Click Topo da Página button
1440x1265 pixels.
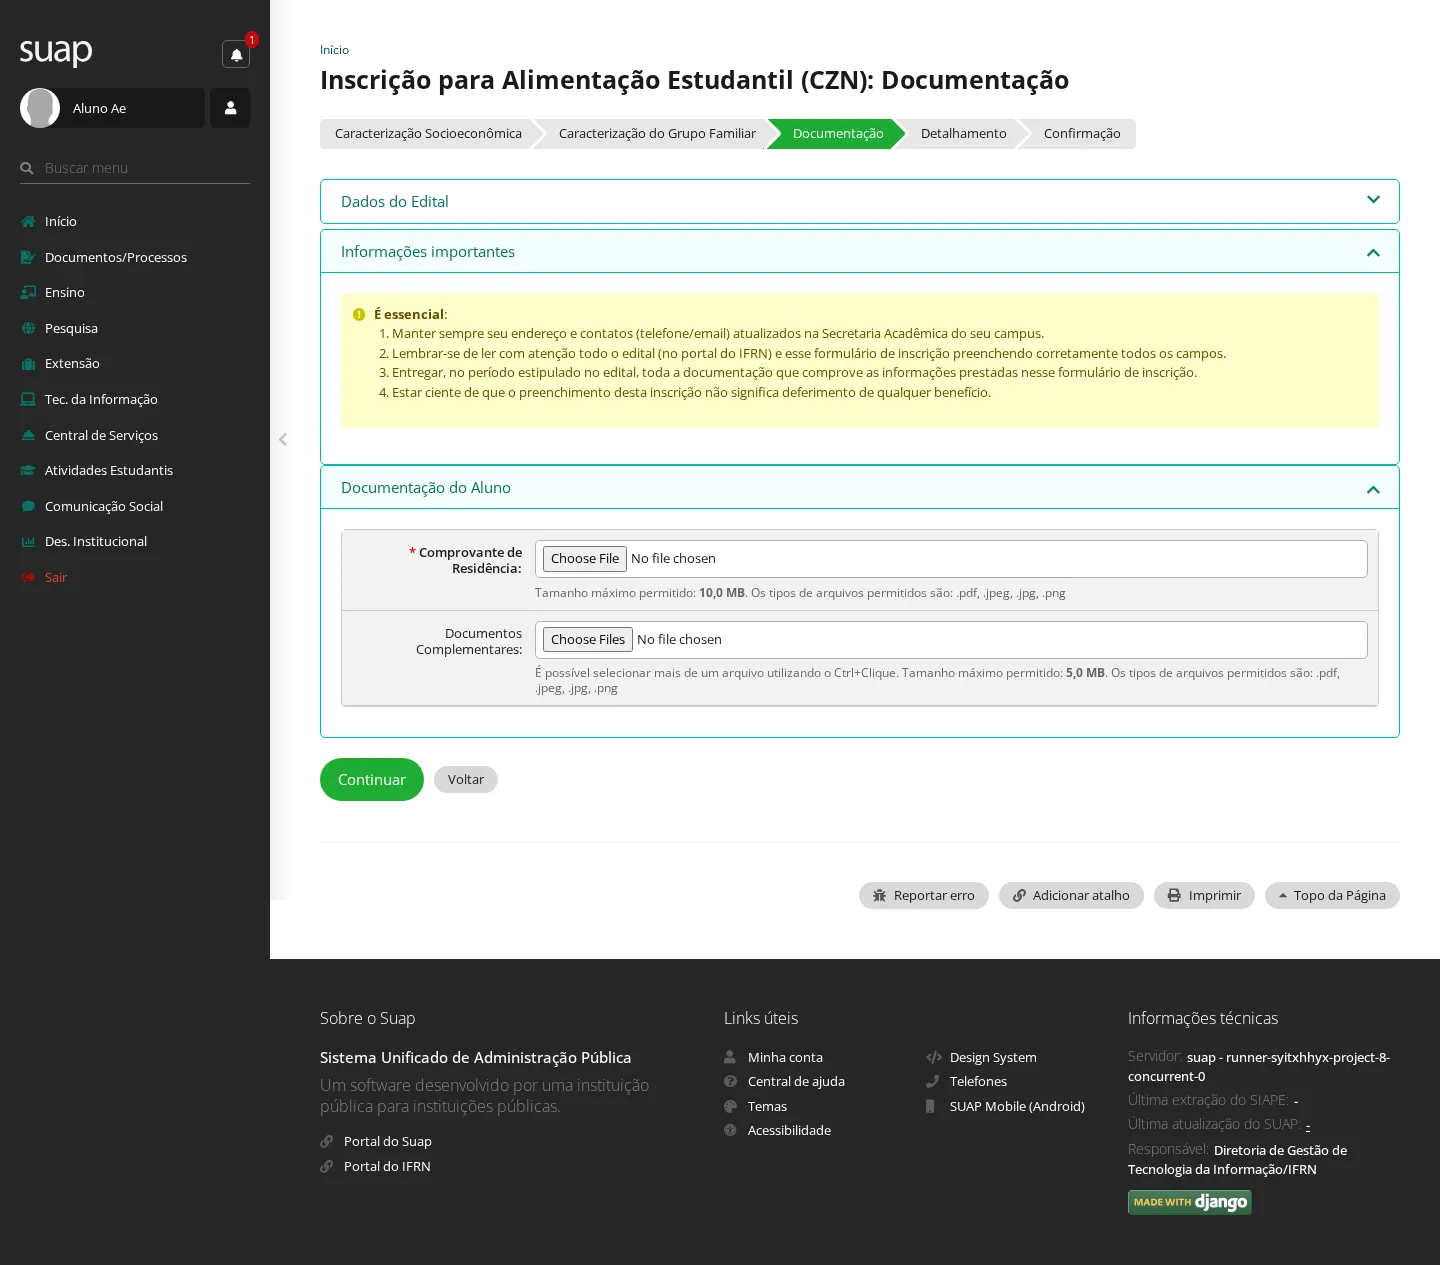1332,896
